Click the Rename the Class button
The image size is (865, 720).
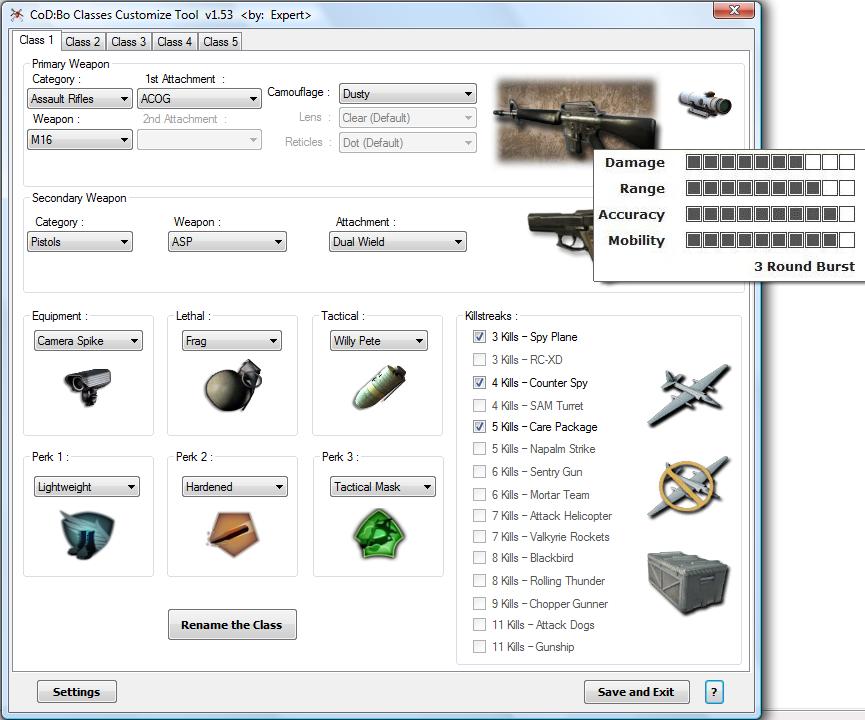point(232,625)
